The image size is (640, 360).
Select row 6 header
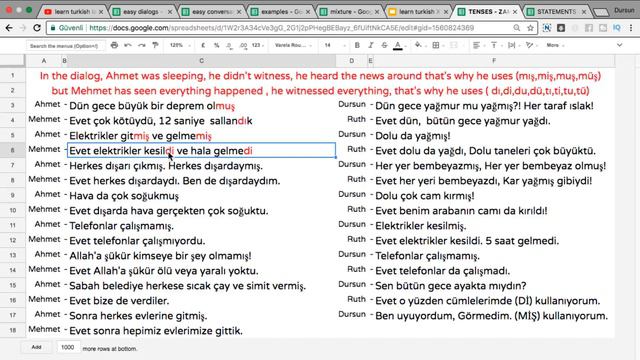(x=13, y=151)
